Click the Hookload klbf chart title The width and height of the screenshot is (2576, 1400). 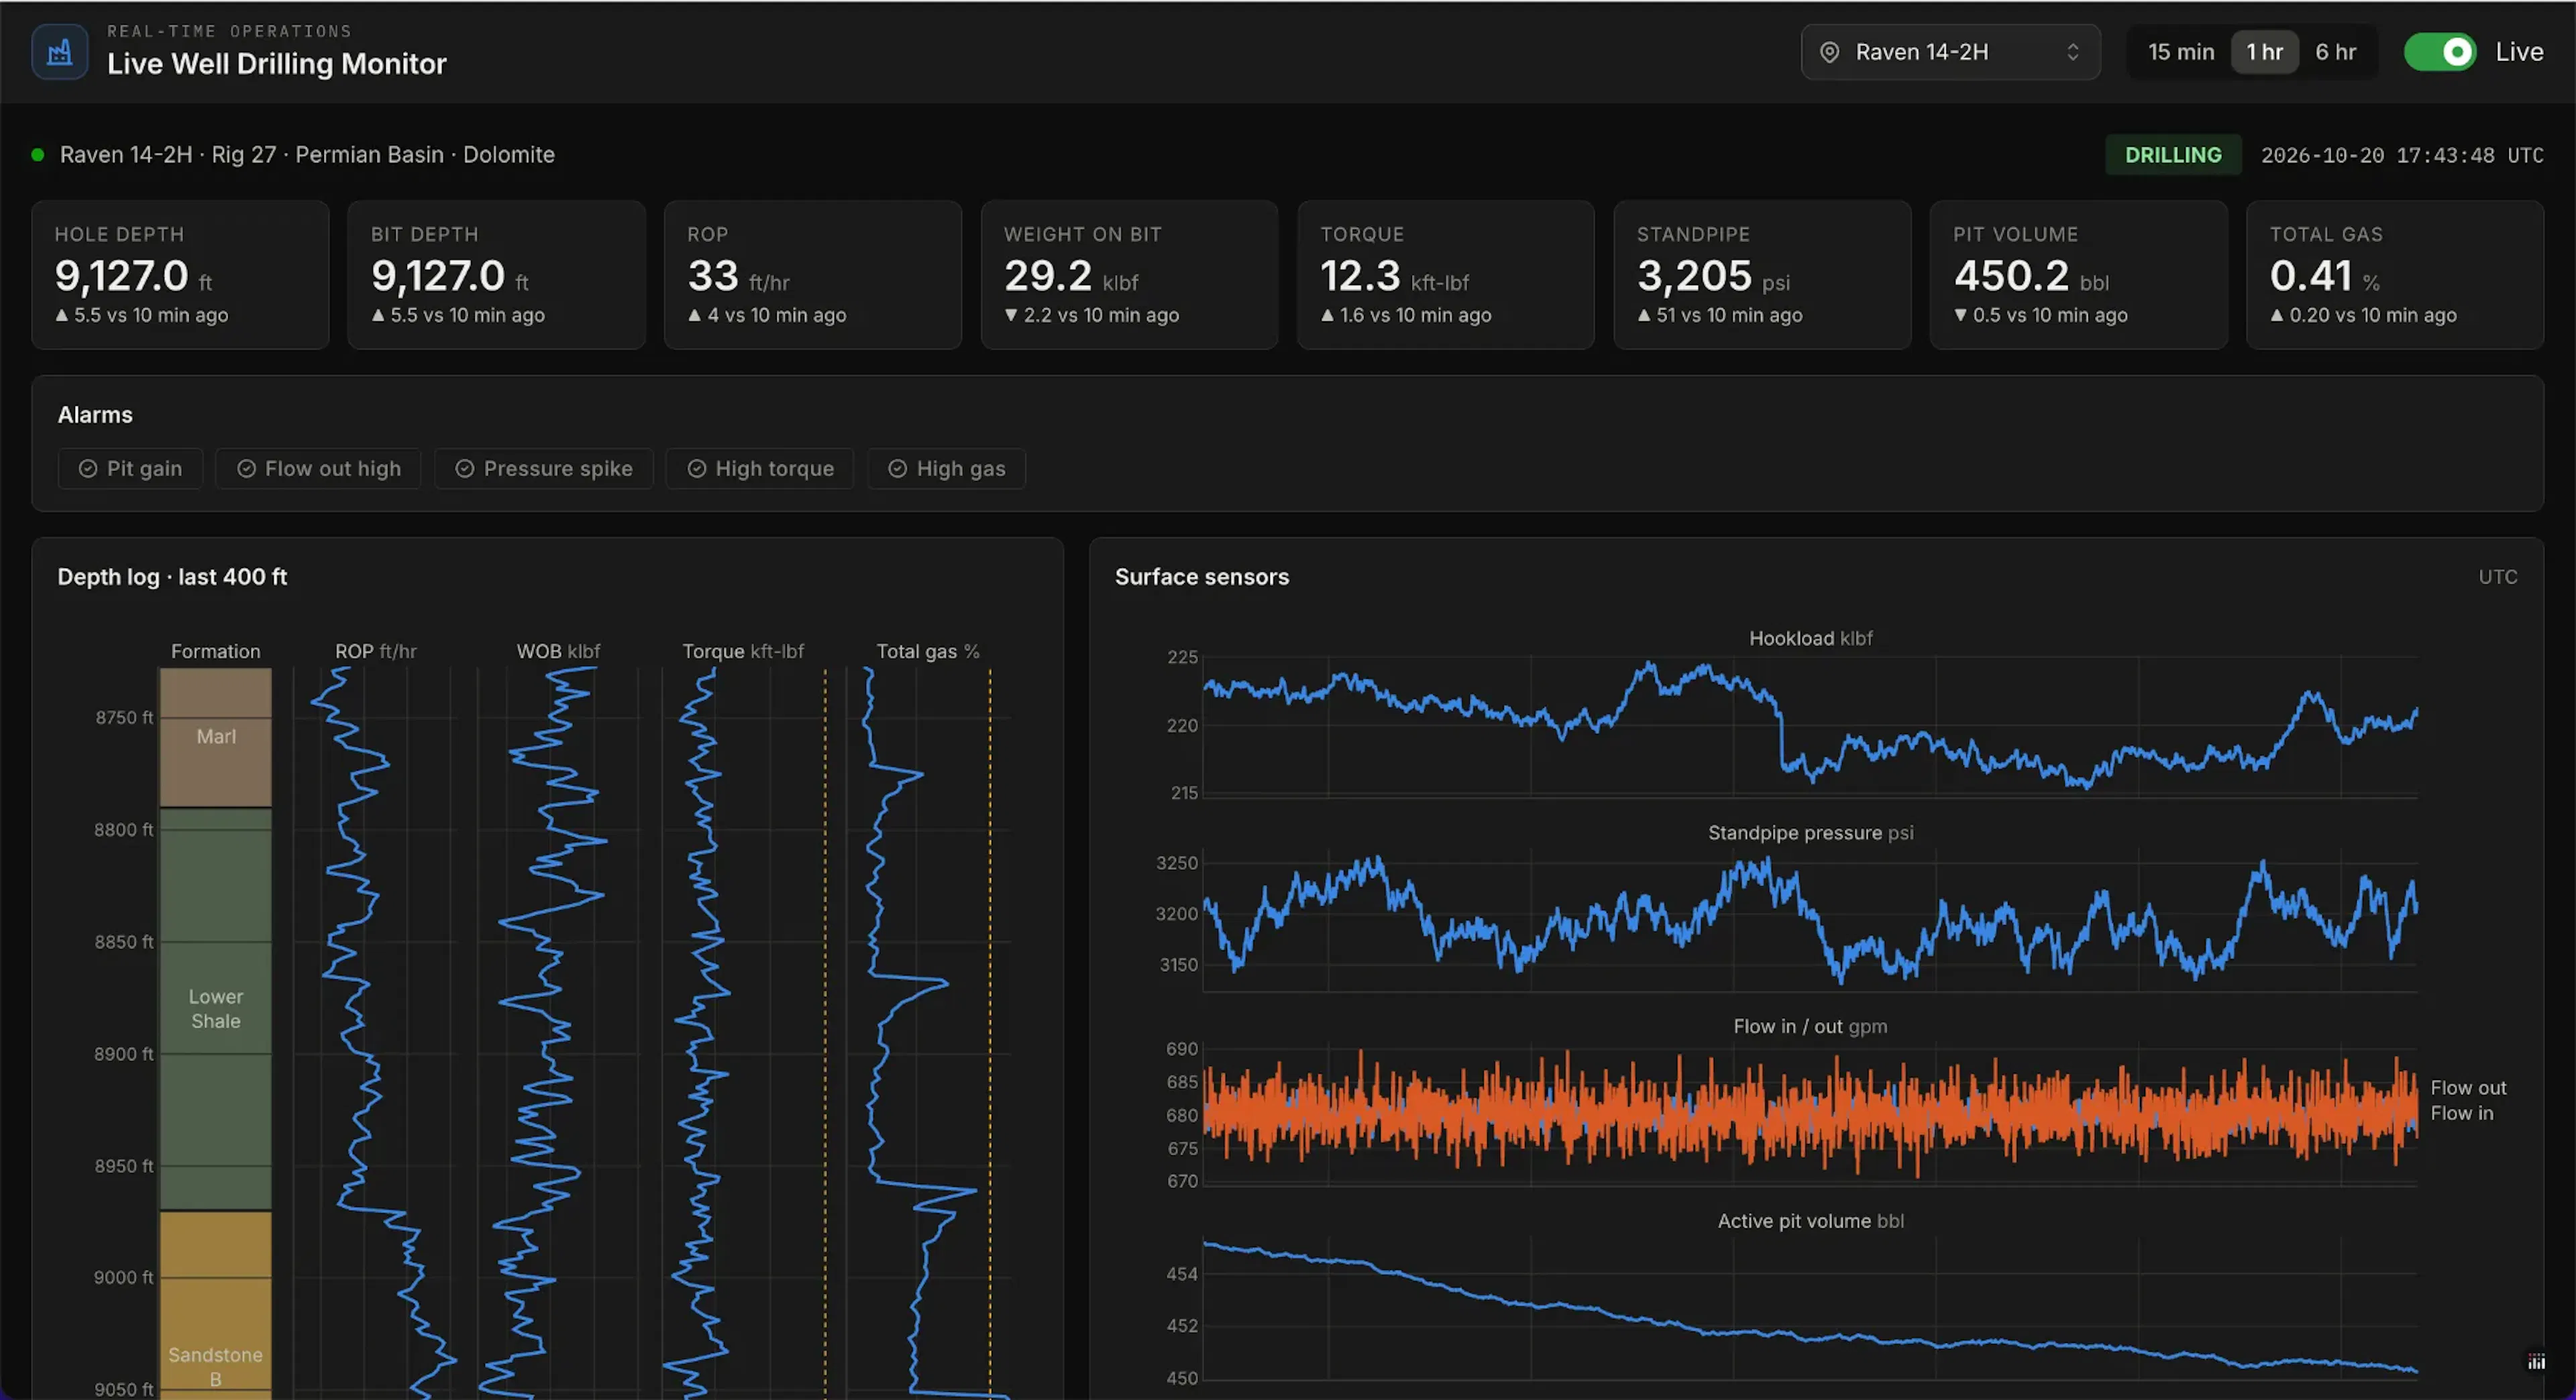click(x=1810, y=638)
